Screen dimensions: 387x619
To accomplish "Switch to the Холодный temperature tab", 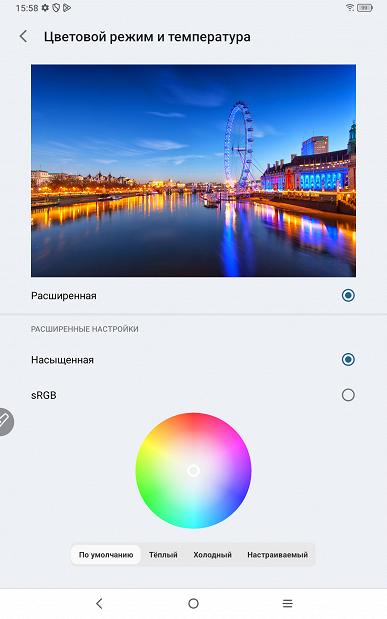I will pyautogui.click(x=212, y=555).
